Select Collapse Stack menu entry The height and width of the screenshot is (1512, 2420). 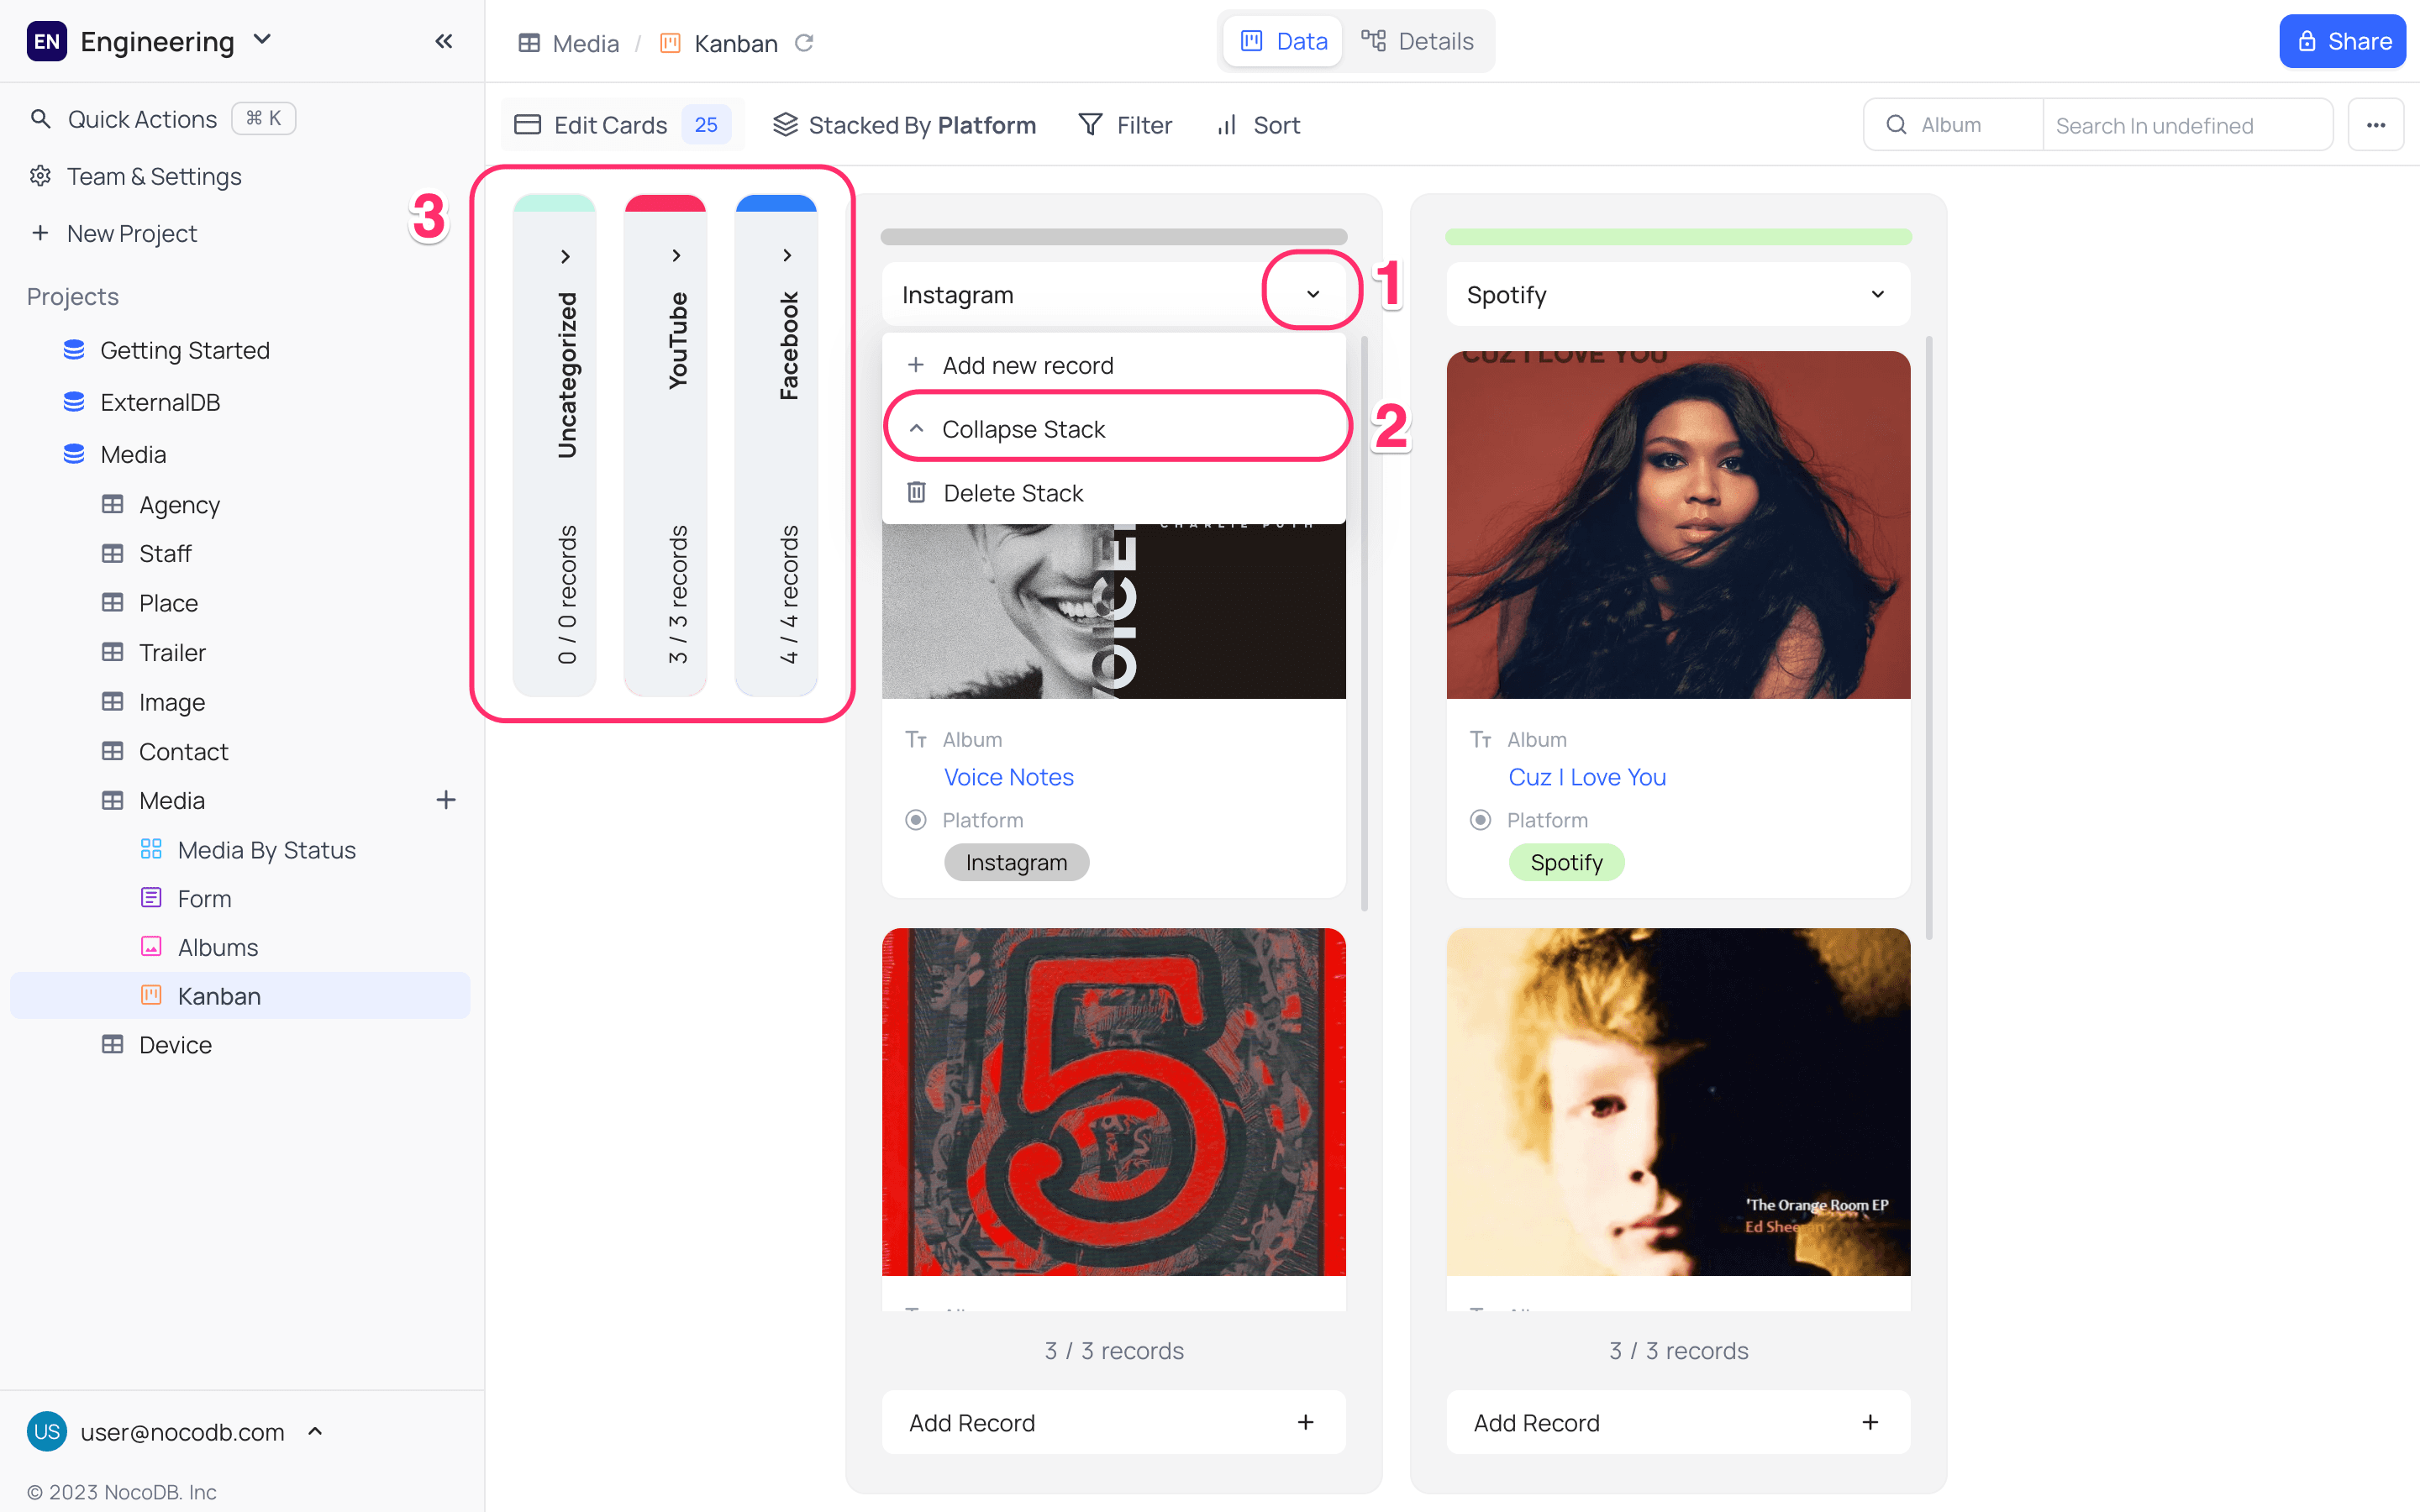pyautogui.click(x=1023, y=429)
